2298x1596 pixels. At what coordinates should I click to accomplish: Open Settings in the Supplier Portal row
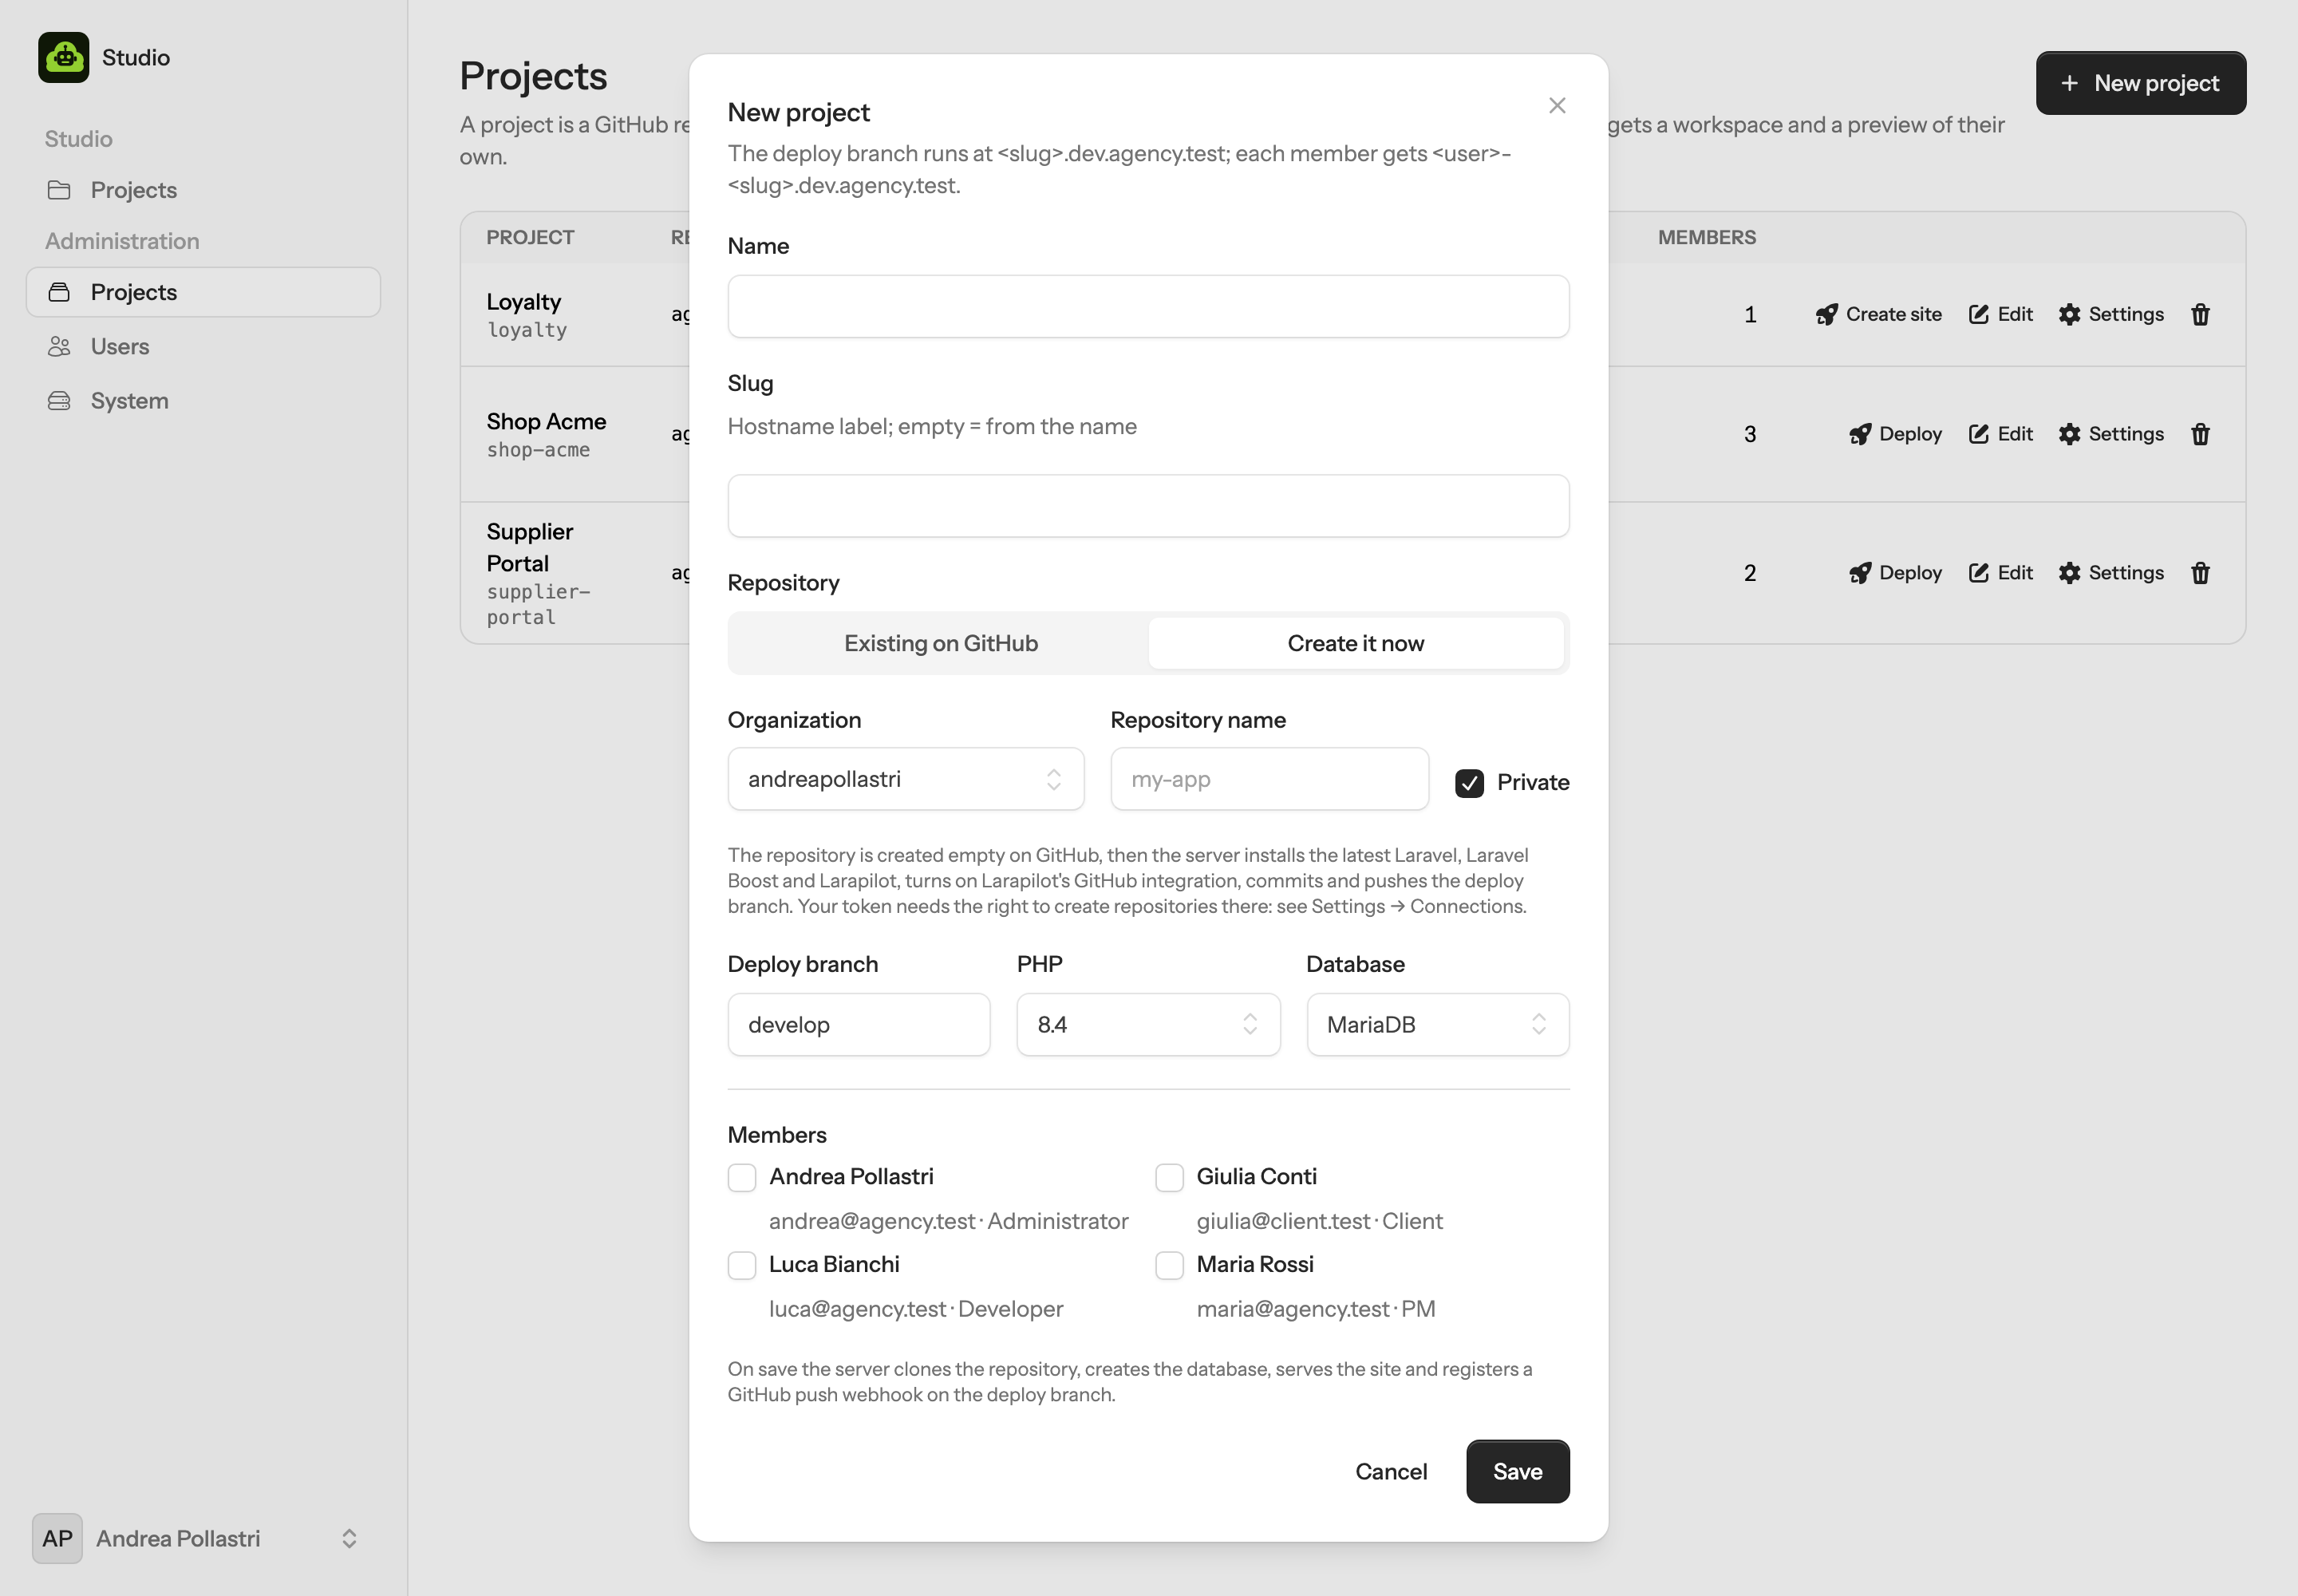pos(2111,573)
